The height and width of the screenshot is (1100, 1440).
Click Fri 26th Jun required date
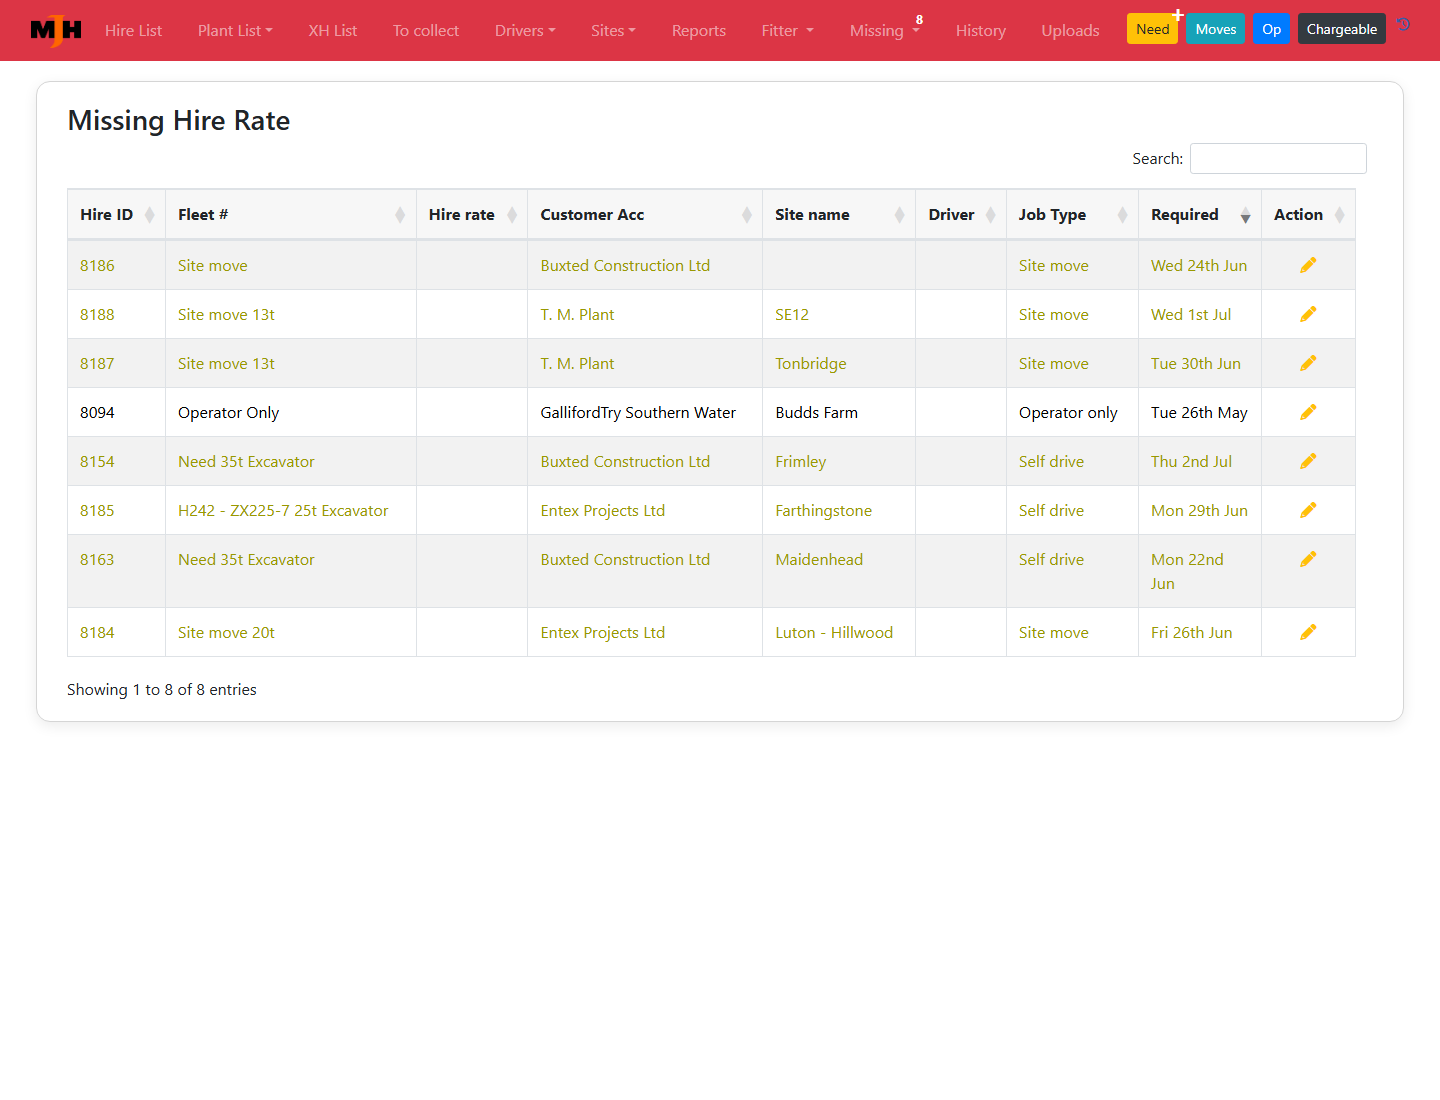click(1191, 632)
